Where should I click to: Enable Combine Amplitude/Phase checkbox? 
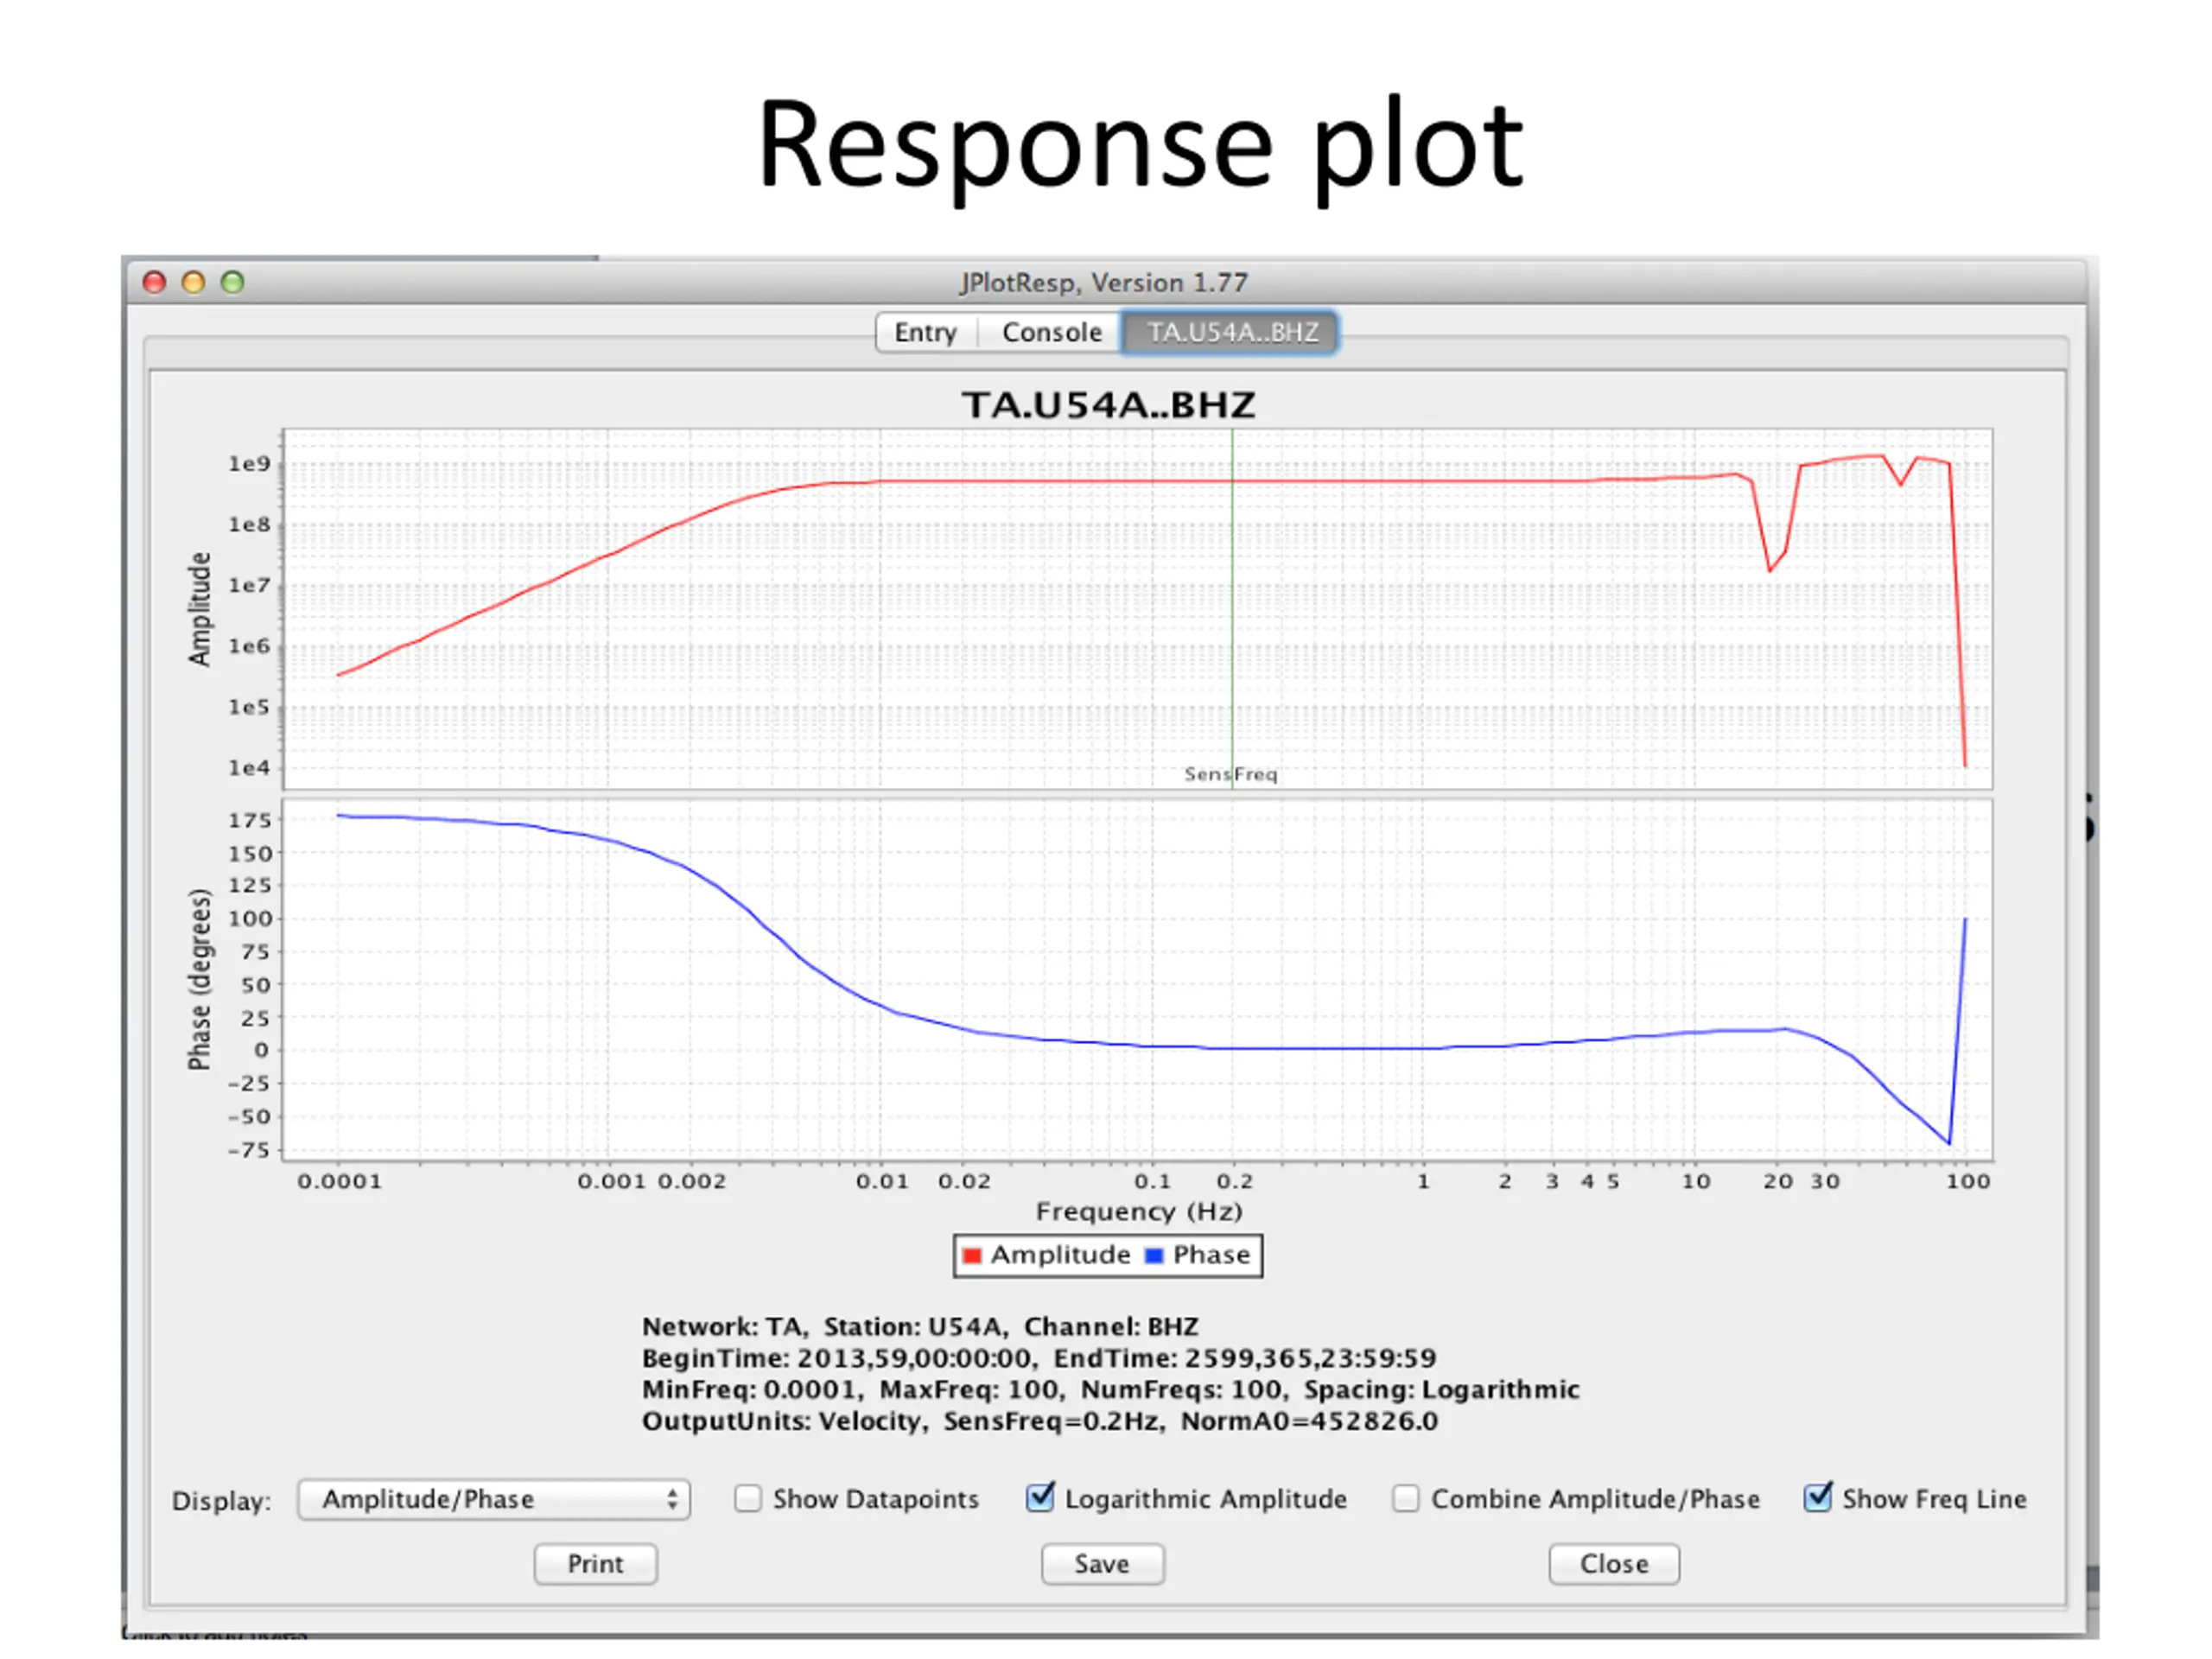click(1405, 1498)
